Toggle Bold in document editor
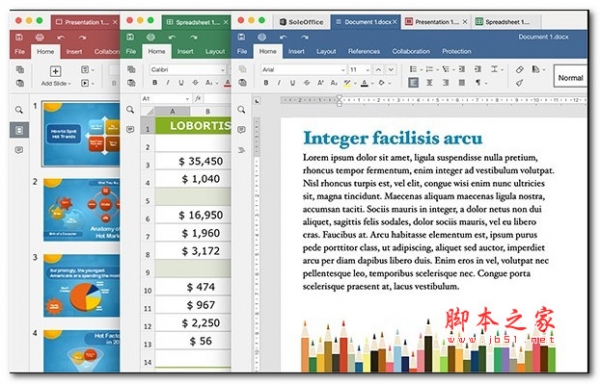600x384 pixels. click(x=266, y=83)
